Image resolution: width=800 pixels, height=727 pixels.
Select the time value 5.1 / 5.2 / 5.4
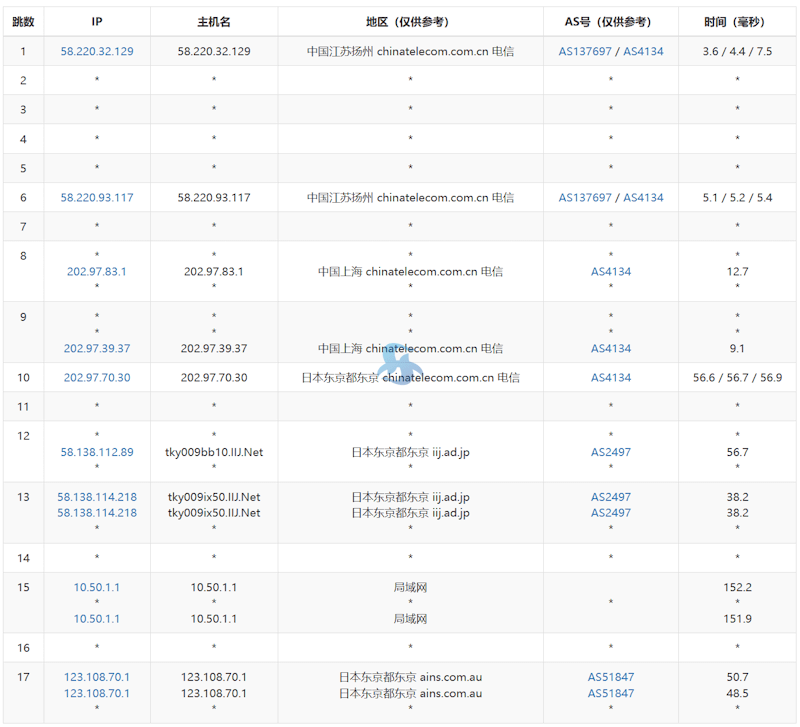coord(737,198)
